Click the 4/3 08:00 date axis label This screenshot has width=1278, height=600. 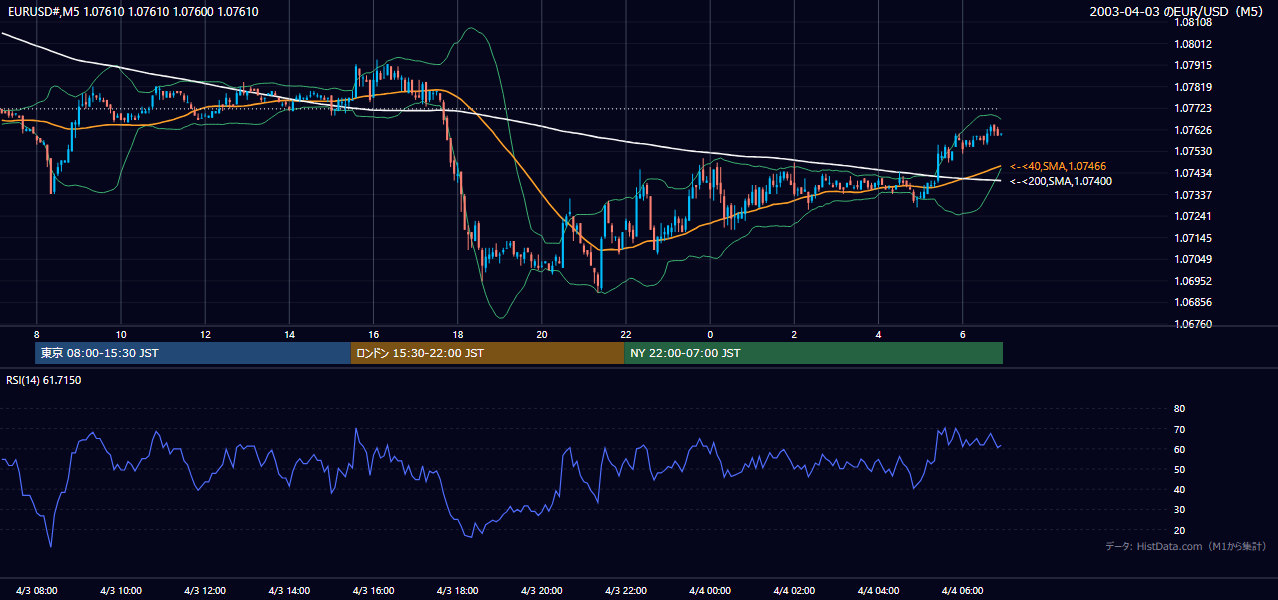[x=37, y=590]
